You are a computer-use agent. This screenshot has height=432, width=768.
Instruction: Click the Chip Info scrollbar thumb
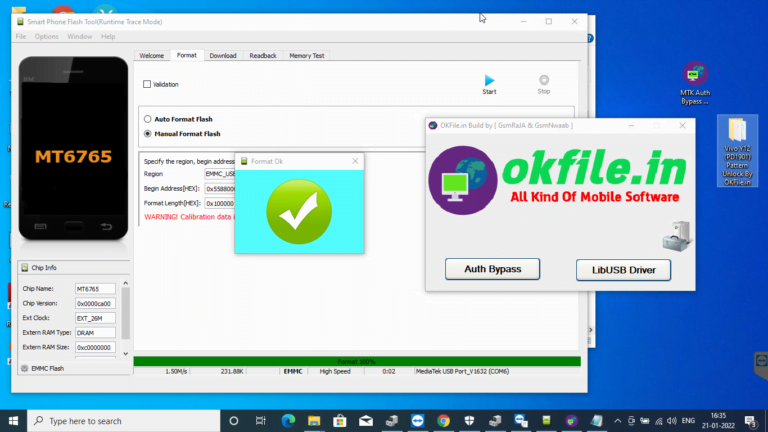pos(125,313)
